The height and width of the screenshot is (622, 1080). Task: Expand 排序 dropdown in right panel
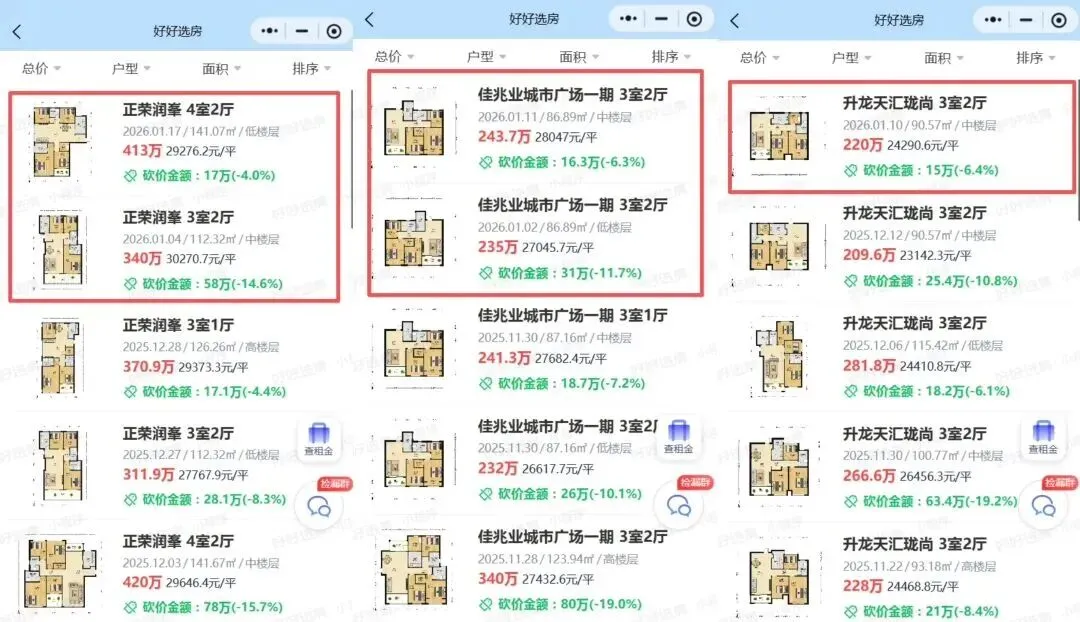click(x=1035, y=58)
